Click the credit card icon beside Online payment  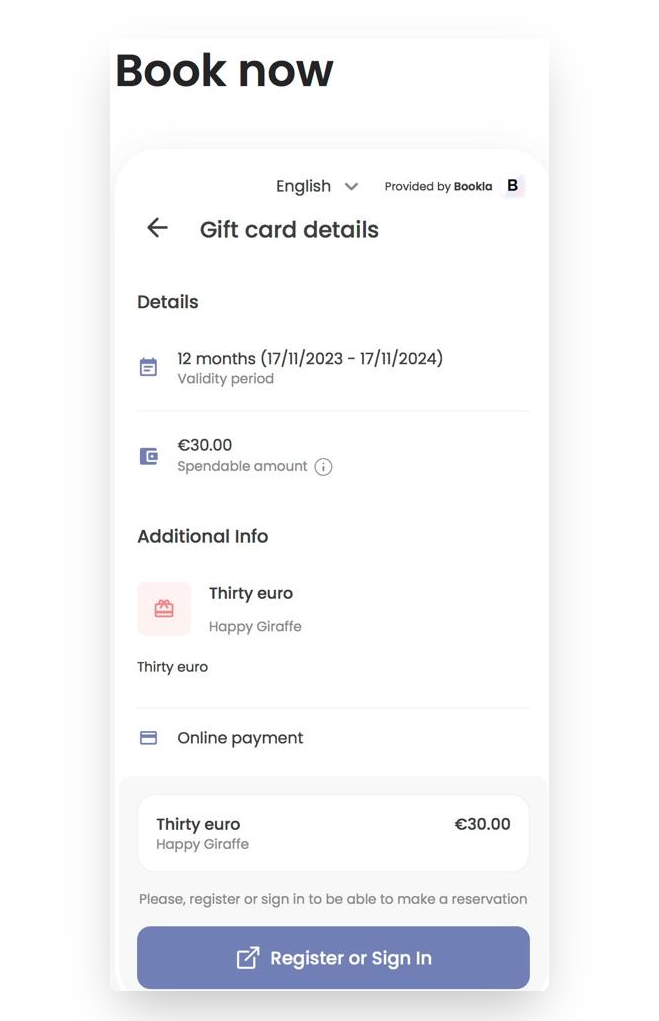148,737
